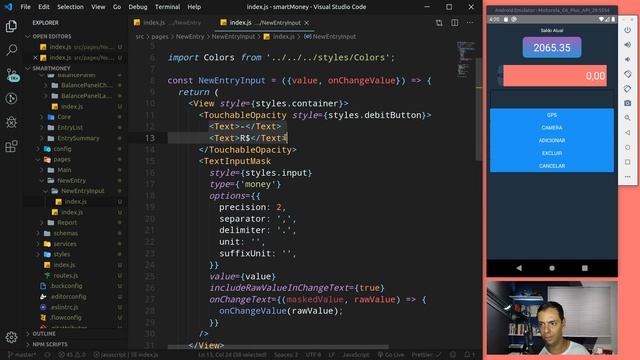Expand the EntryList folder

click(x=70, y=127)
